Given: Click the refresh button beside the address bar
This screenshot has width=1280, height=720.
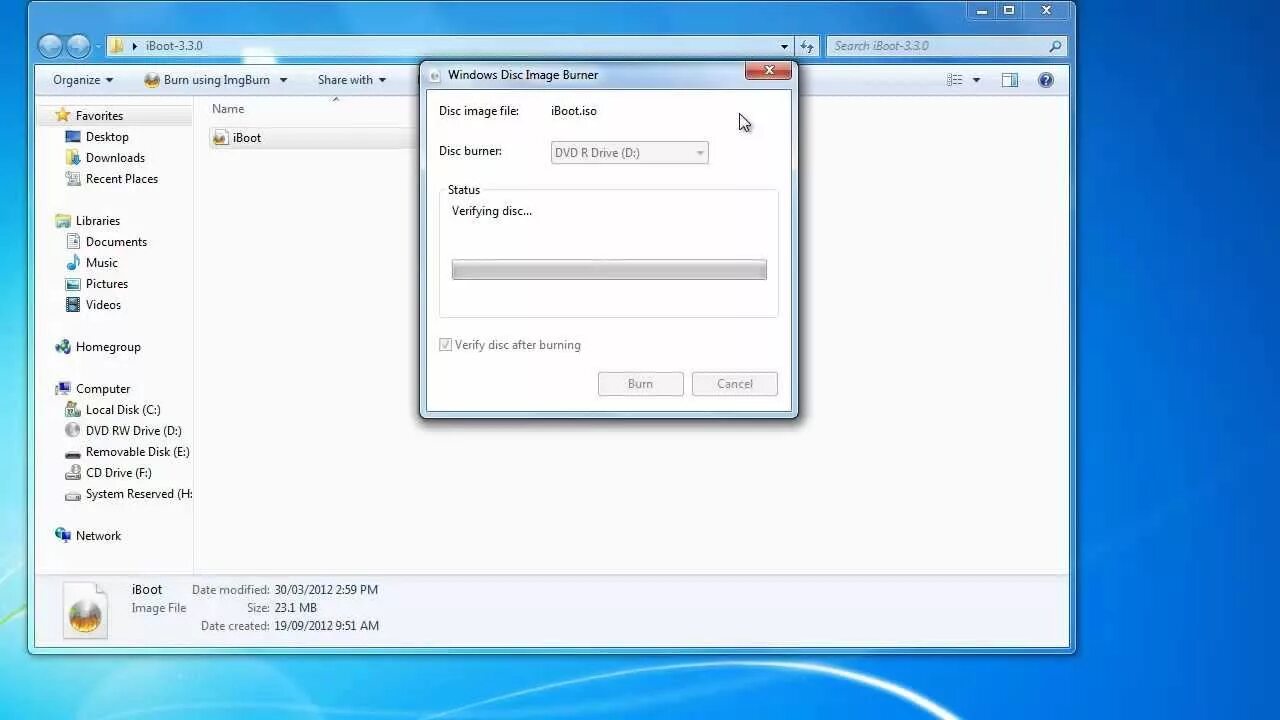Looking at the screenshot, I should pyautogui.click(x=808, y=46).
